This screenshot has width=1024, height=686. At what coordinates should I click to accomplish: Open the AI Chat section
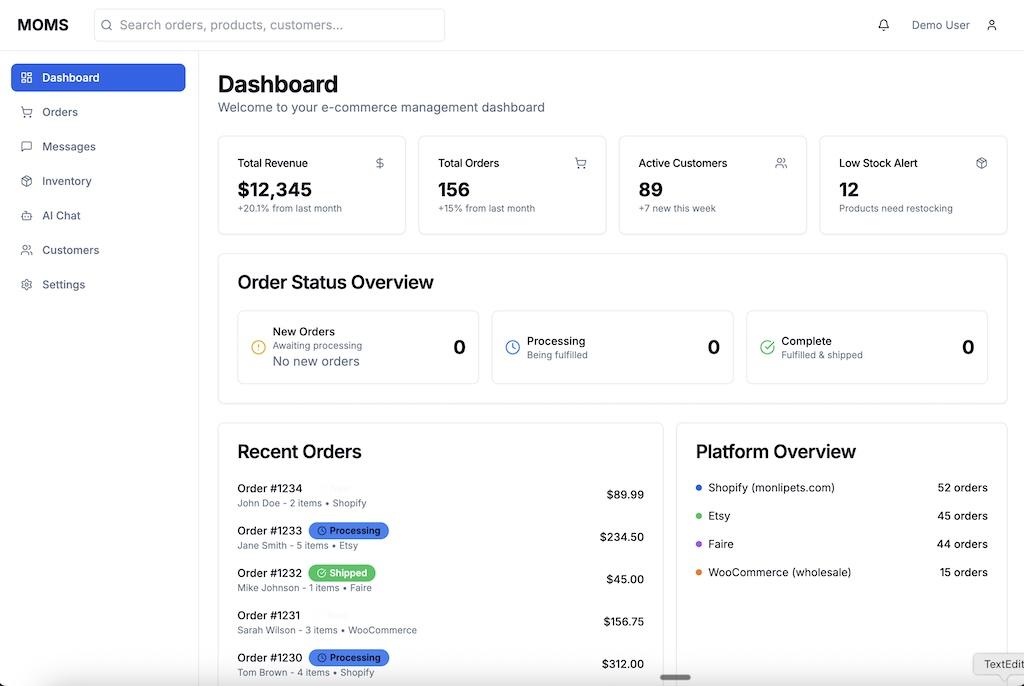(x=98, y=216)
